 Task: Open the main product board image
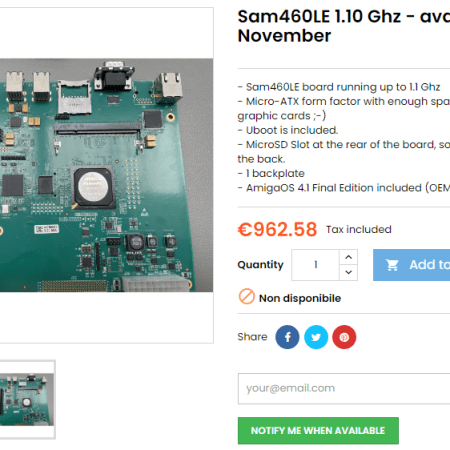(x=106, y=175)
